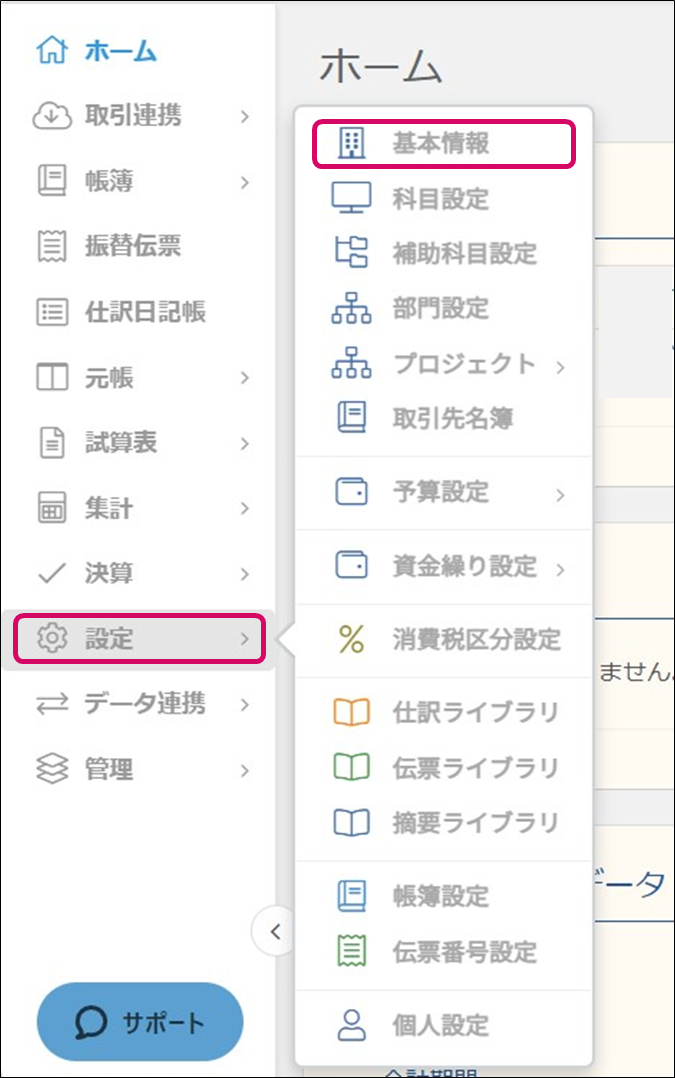
Task: Expand the プロジェクト submenu chevron
Action: [x=560, y=366]
